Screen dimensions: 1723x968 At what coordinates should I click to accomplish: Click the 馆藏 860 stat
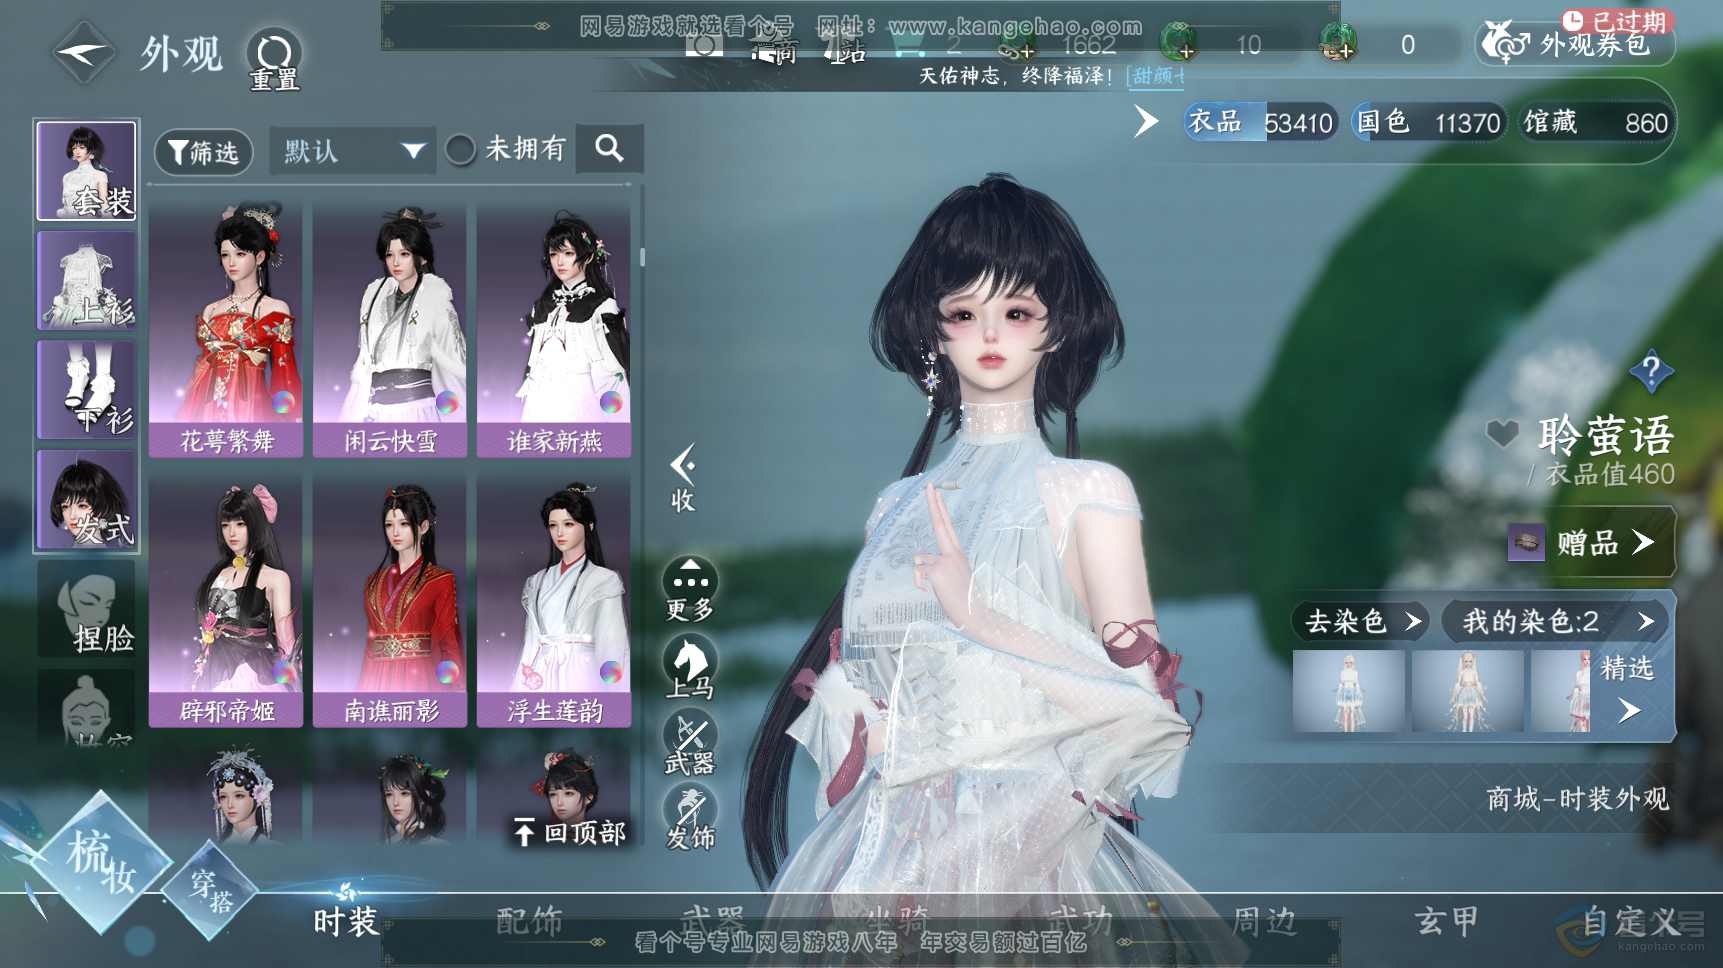1595,122
